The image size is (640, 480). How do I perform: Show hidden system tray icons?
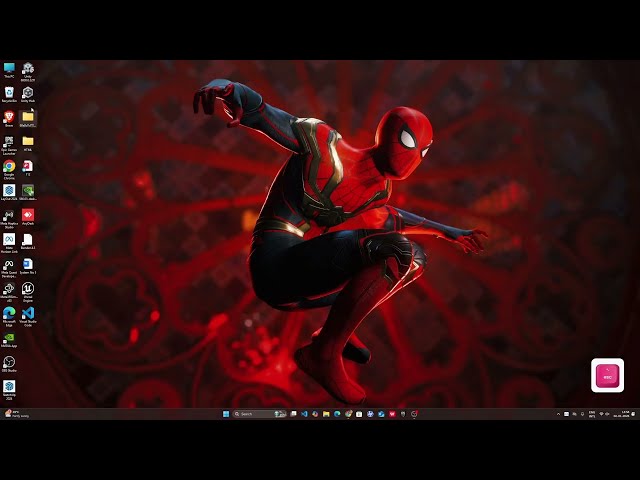[558, 414]
